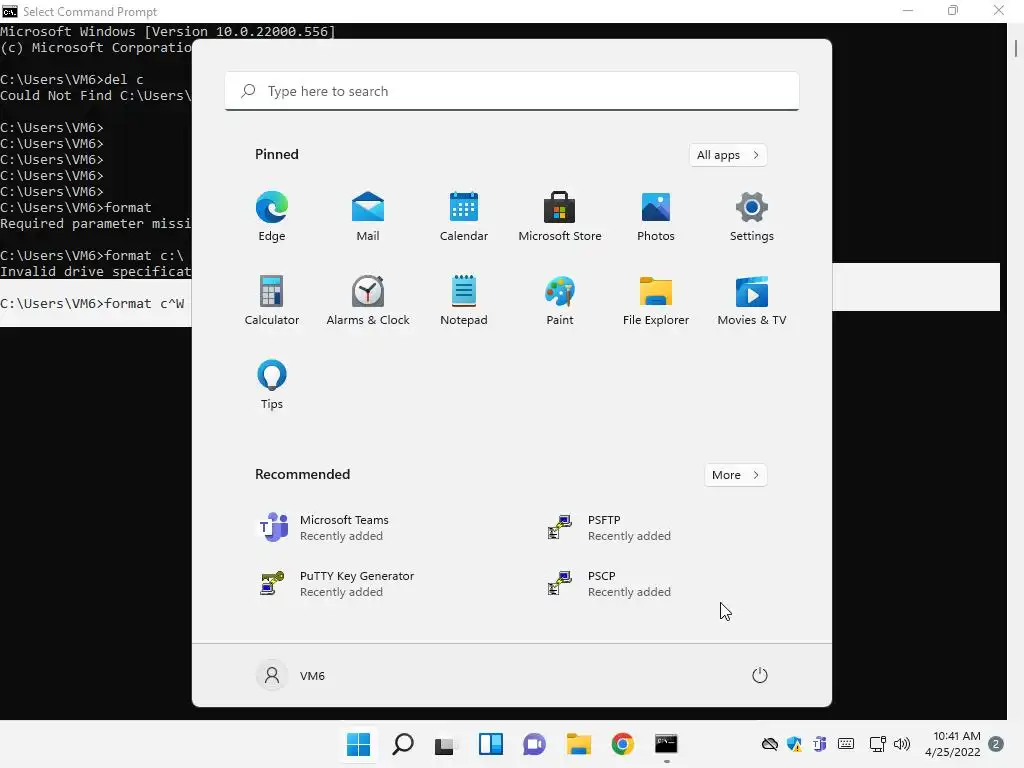This screenshot has height=768, width=1024.
Task: Open Widgets from the taskbar
Action: [490, 744]
